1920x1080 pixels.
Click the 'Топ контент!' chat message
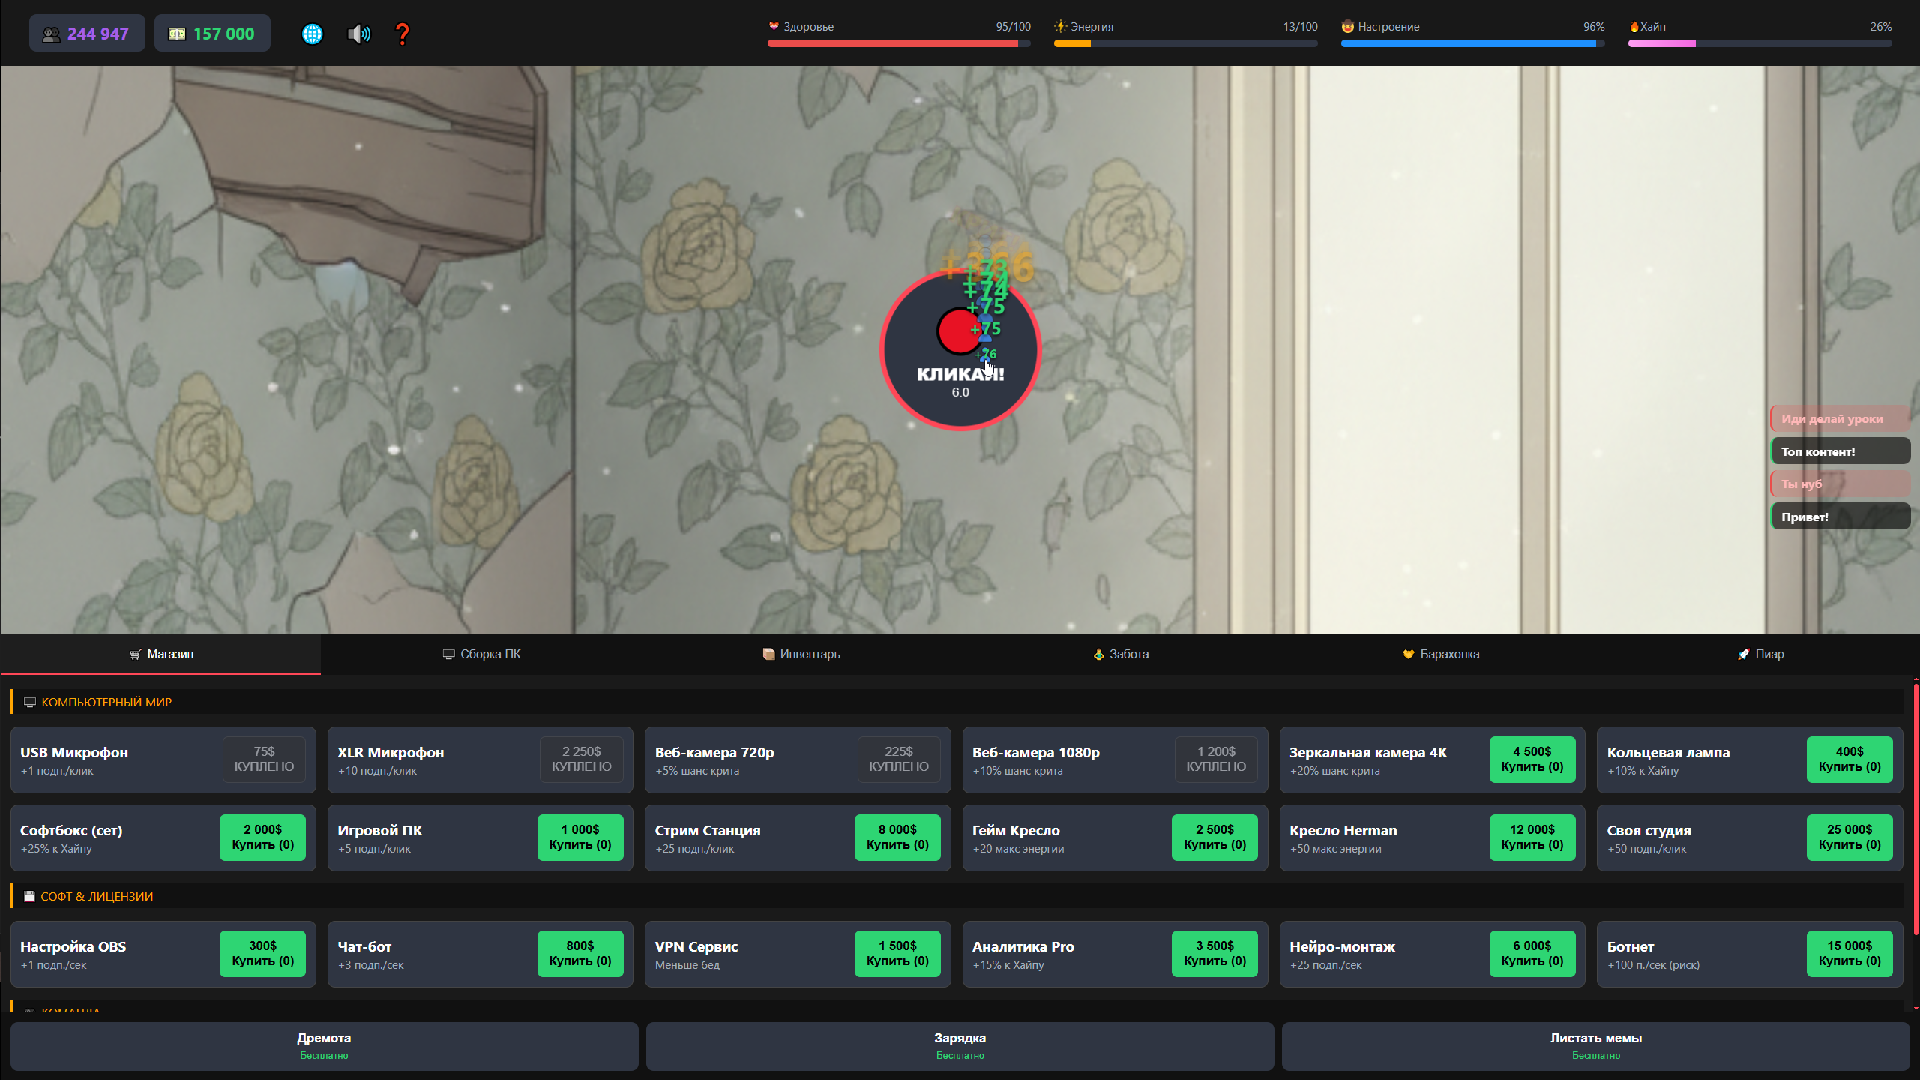click(x=1840, y=451)
